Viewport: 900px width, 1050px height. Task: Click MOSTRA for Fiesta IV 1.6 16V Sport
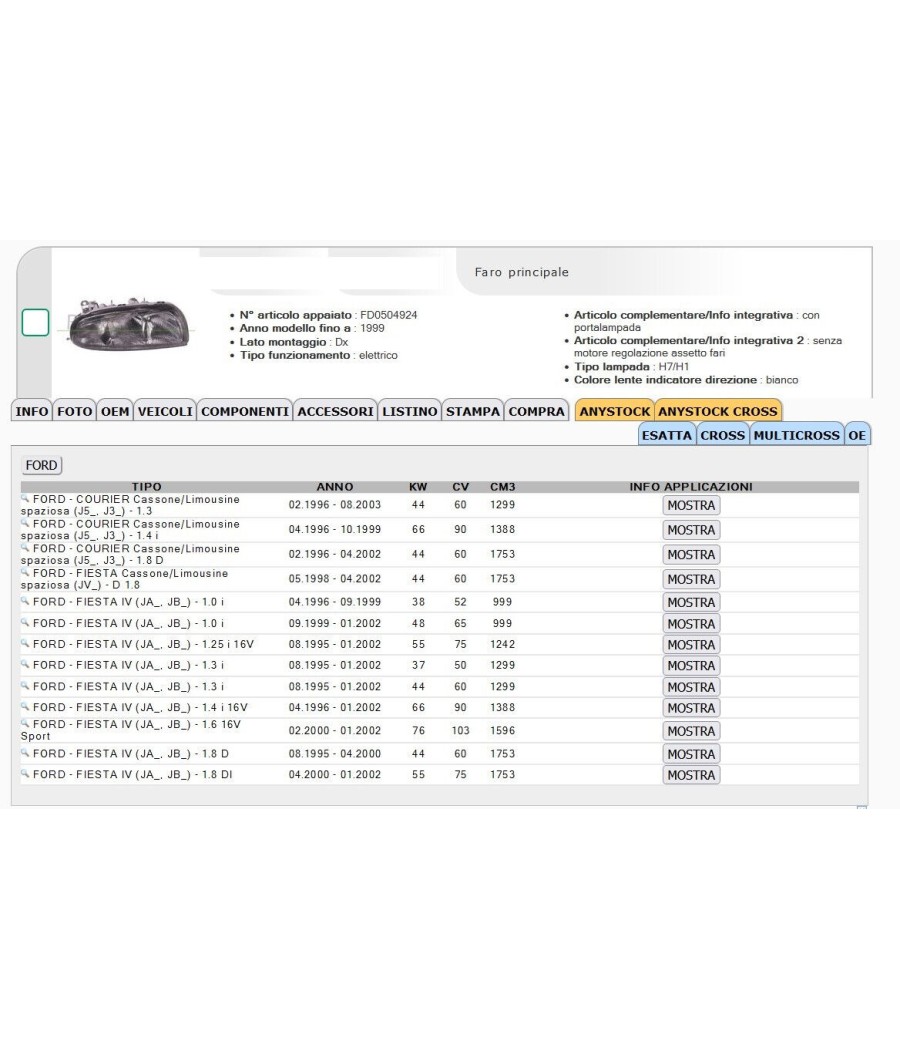[691, 731]
